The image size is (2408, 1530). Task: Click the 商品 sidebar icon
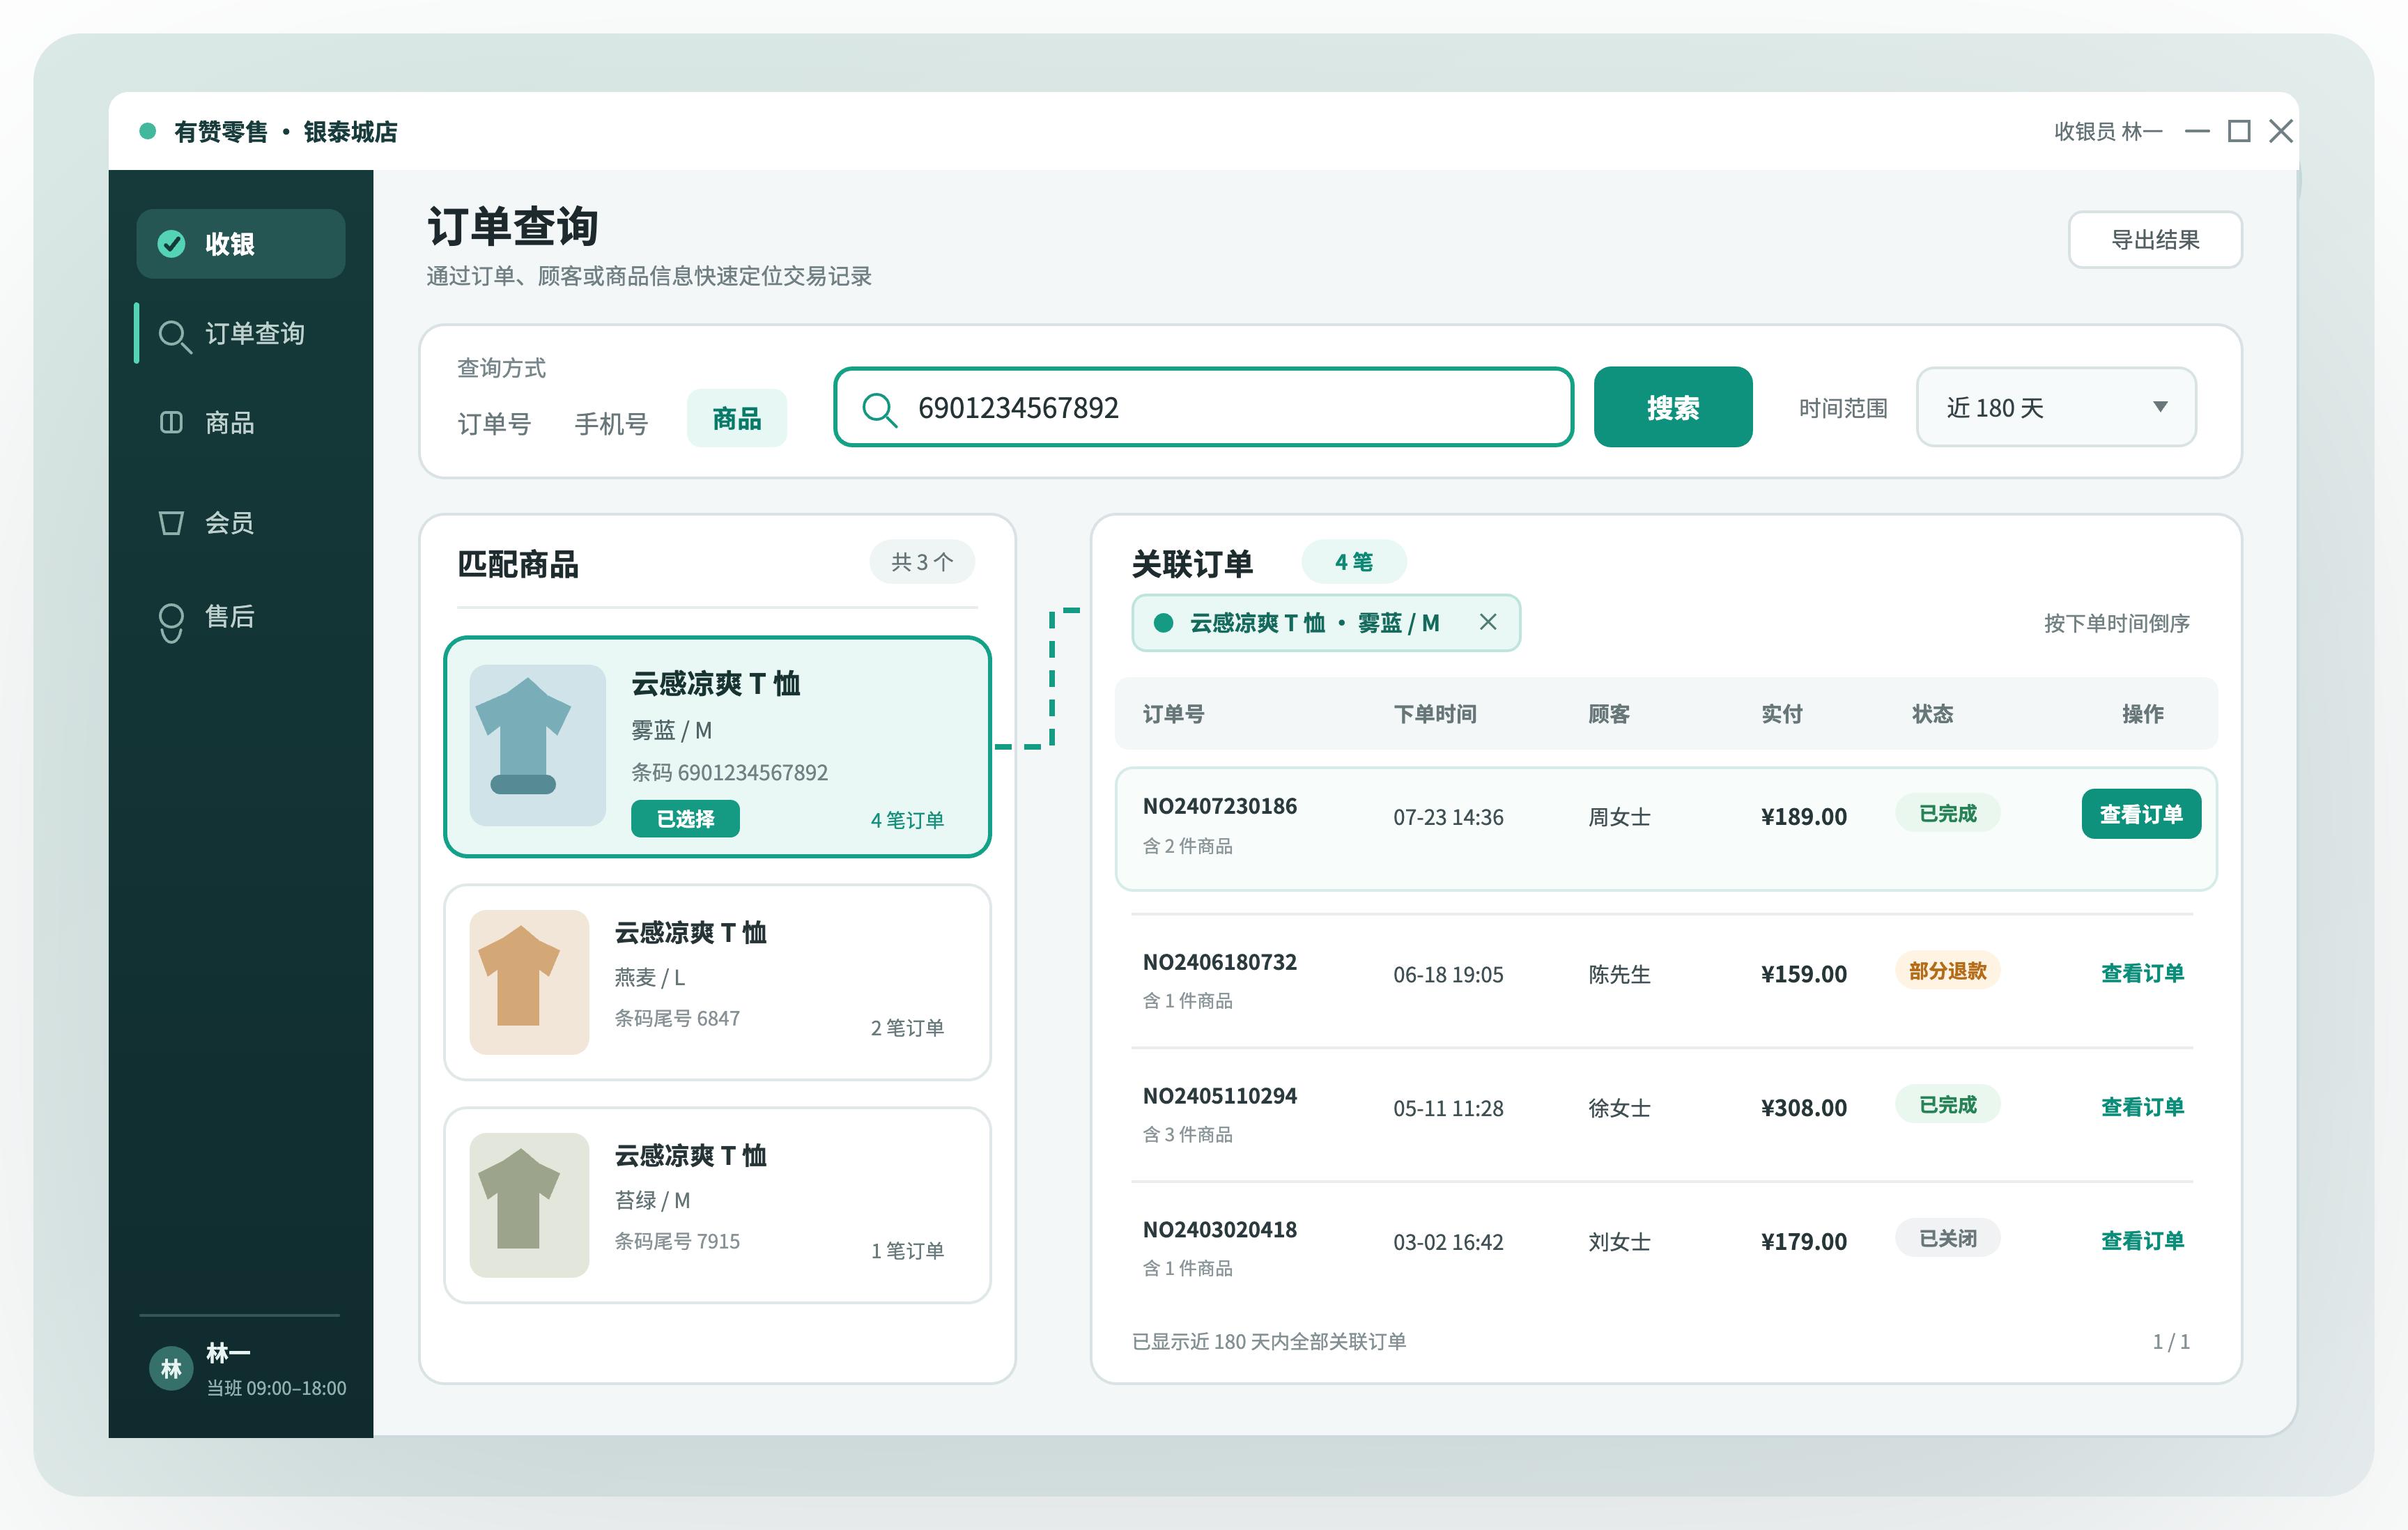[171, 422]
